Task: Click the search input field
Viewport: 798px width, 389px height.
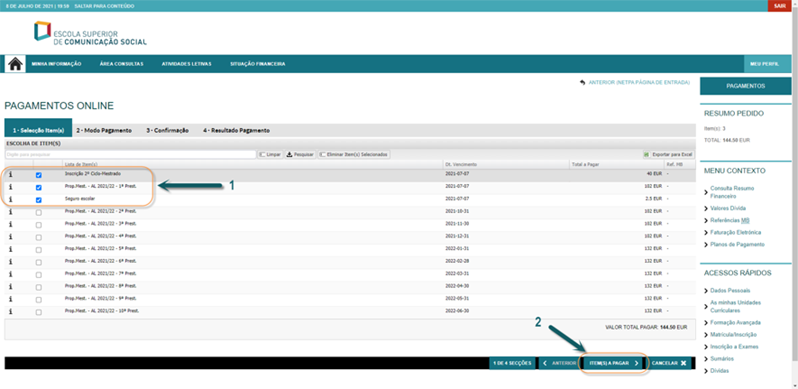Action: tap(131, 154)
